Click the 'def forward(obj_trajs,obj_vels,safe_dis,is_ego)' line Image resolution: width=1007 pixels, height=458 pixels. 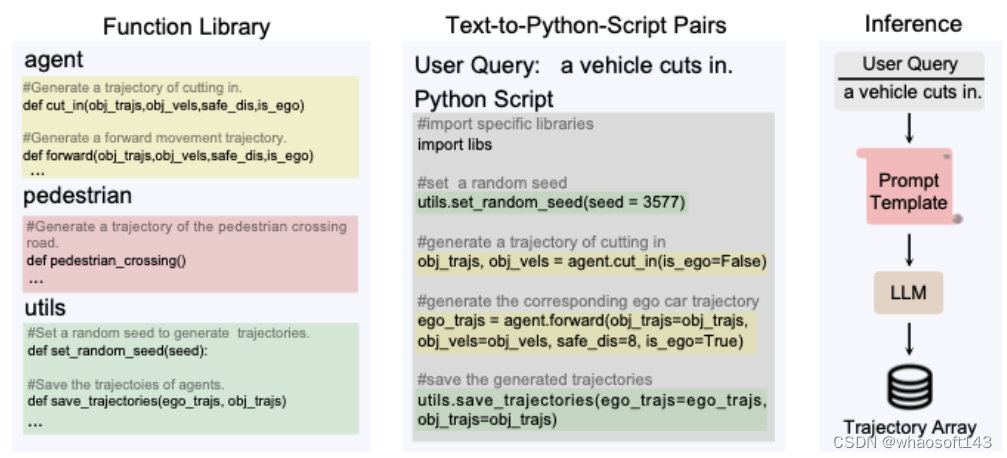click(168, 155)
